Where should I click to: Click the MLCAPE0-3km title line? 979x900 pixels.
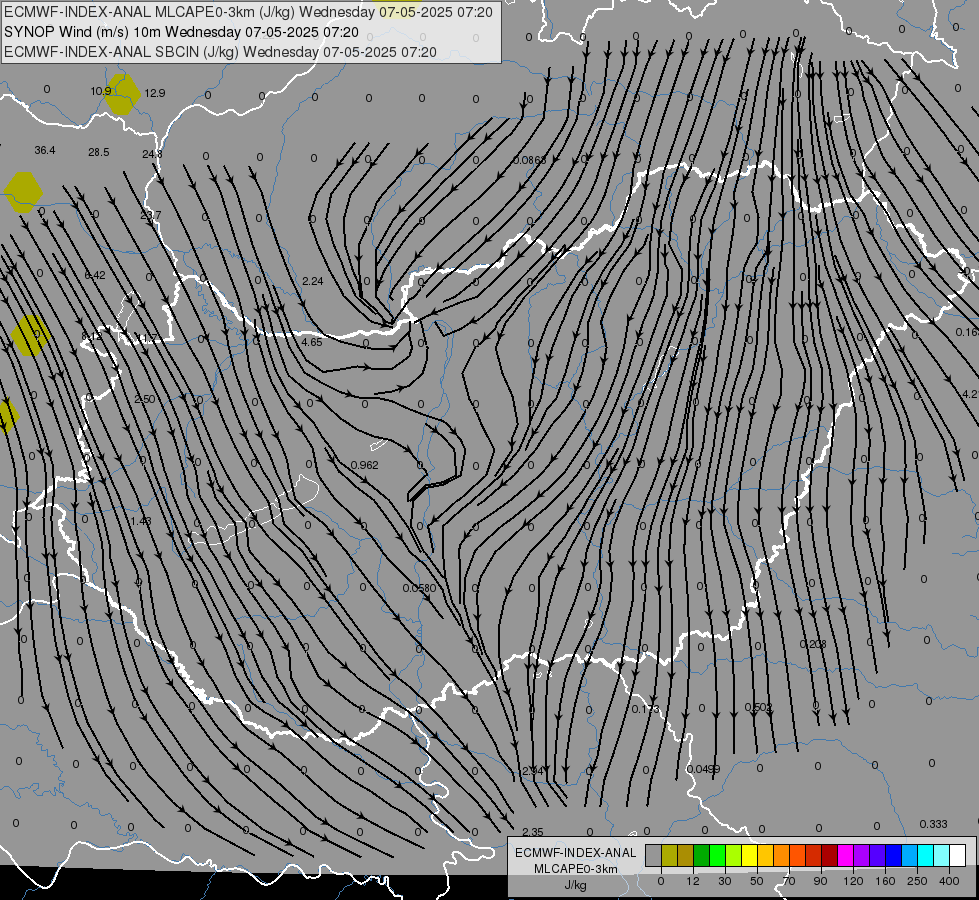pyautogui.click(x=248, y=12)
